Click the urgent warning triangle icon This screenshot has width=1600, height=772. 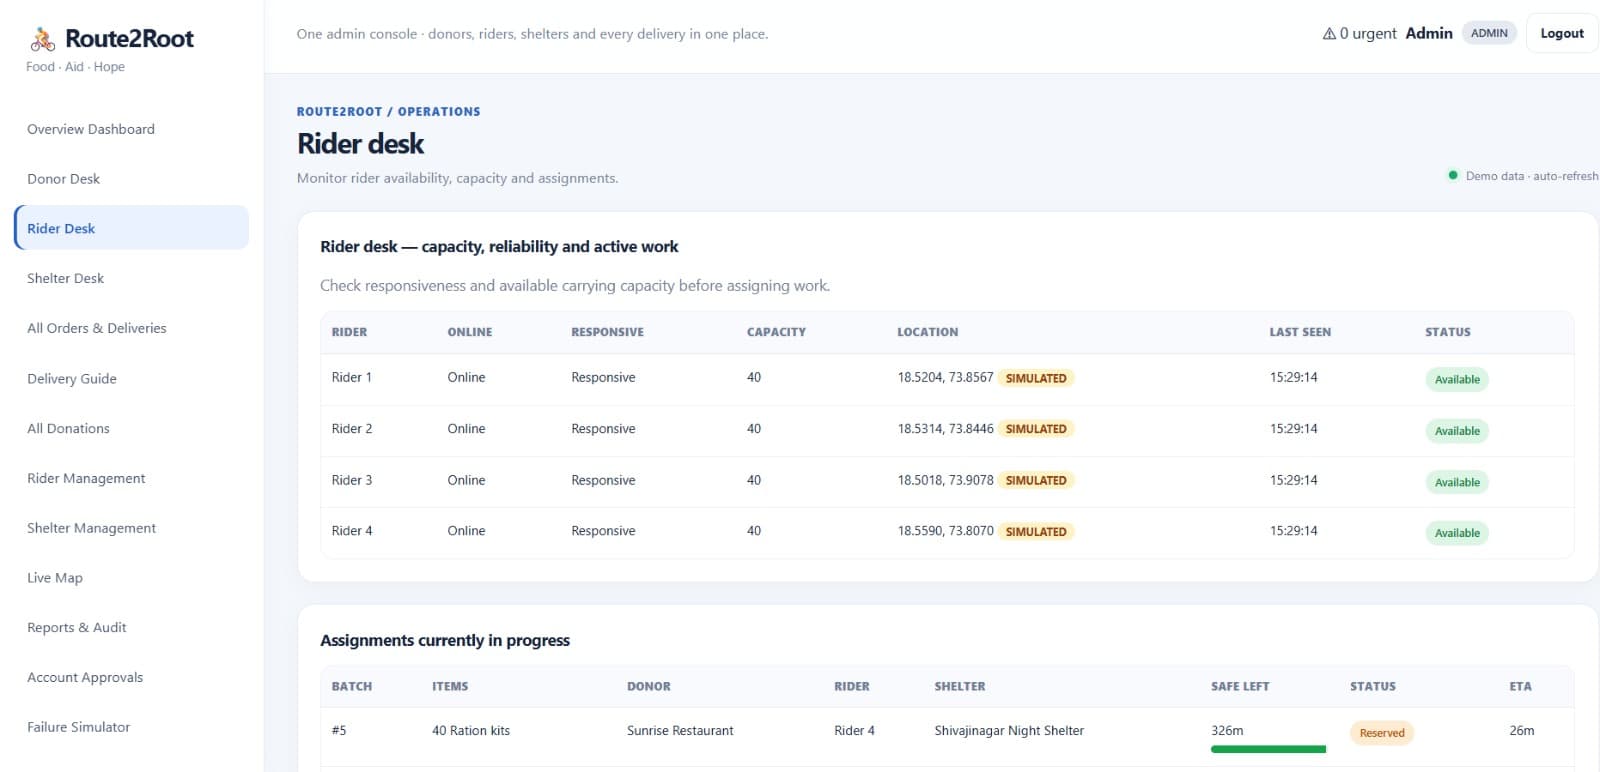[1329, 34]
